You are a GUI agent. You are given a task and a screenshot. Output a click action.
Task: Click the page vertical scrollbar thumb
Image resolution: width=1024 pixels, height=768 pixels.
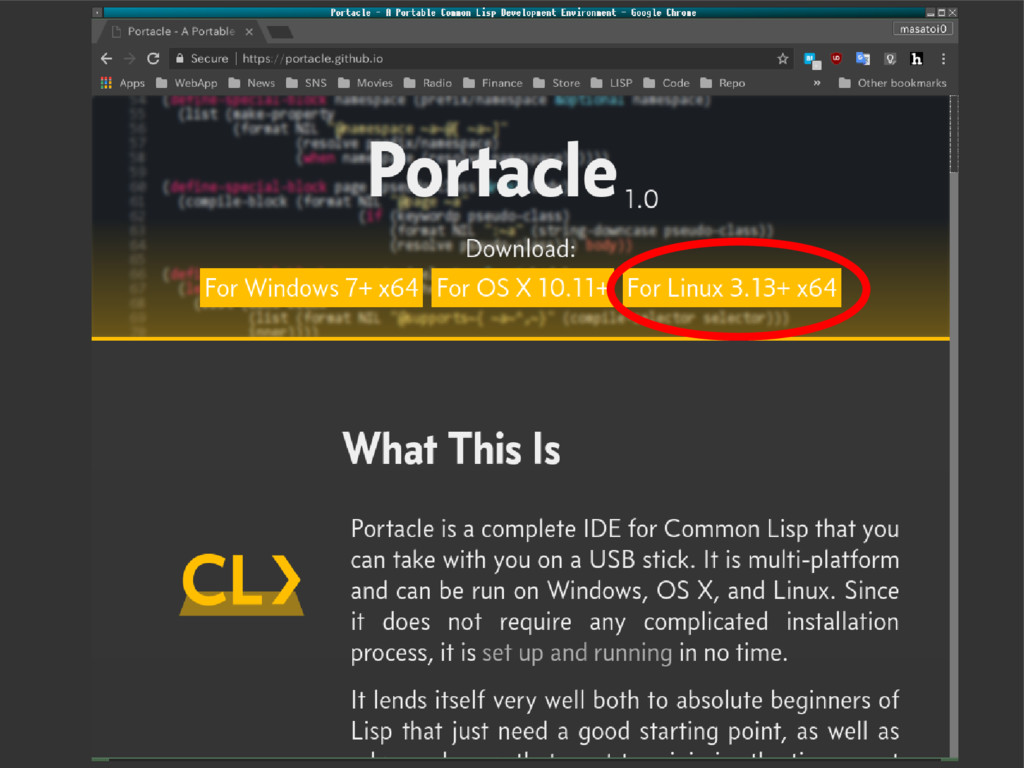click(954, 134)
